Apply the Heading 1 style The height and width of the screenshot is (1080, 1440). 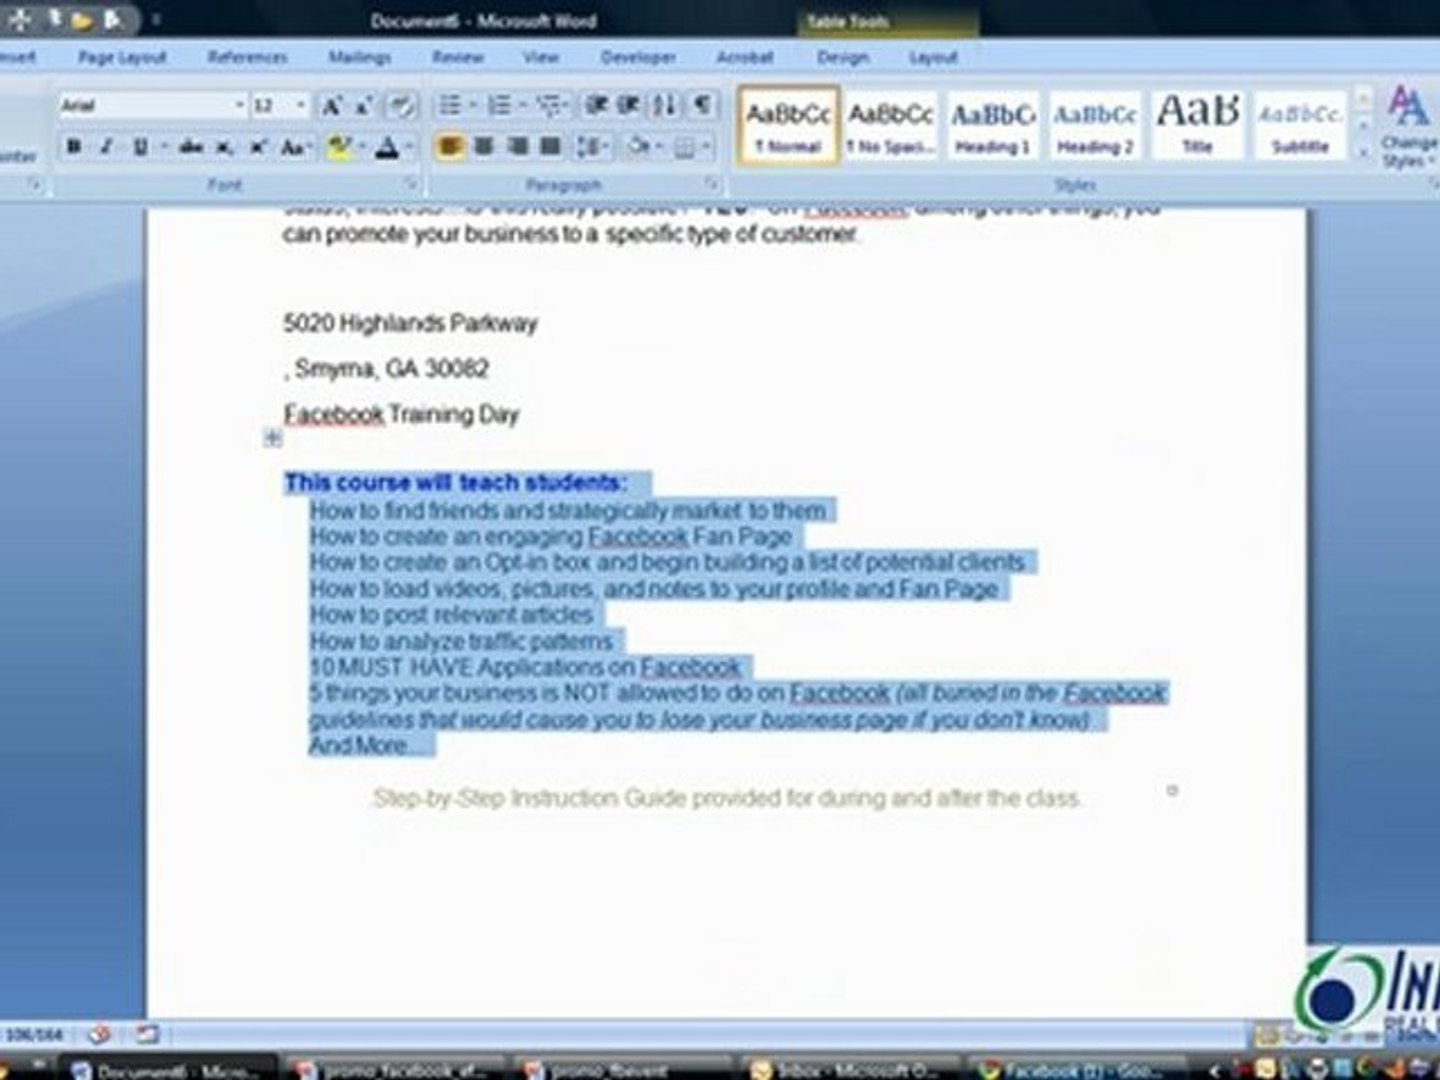(x=992, y=125)
